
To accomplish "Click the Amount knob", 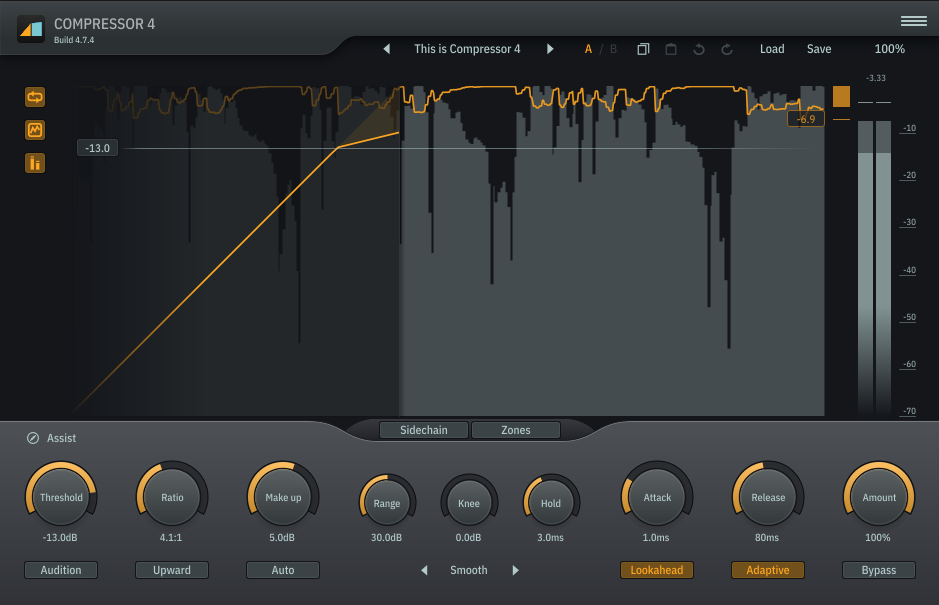I will 879,497.
